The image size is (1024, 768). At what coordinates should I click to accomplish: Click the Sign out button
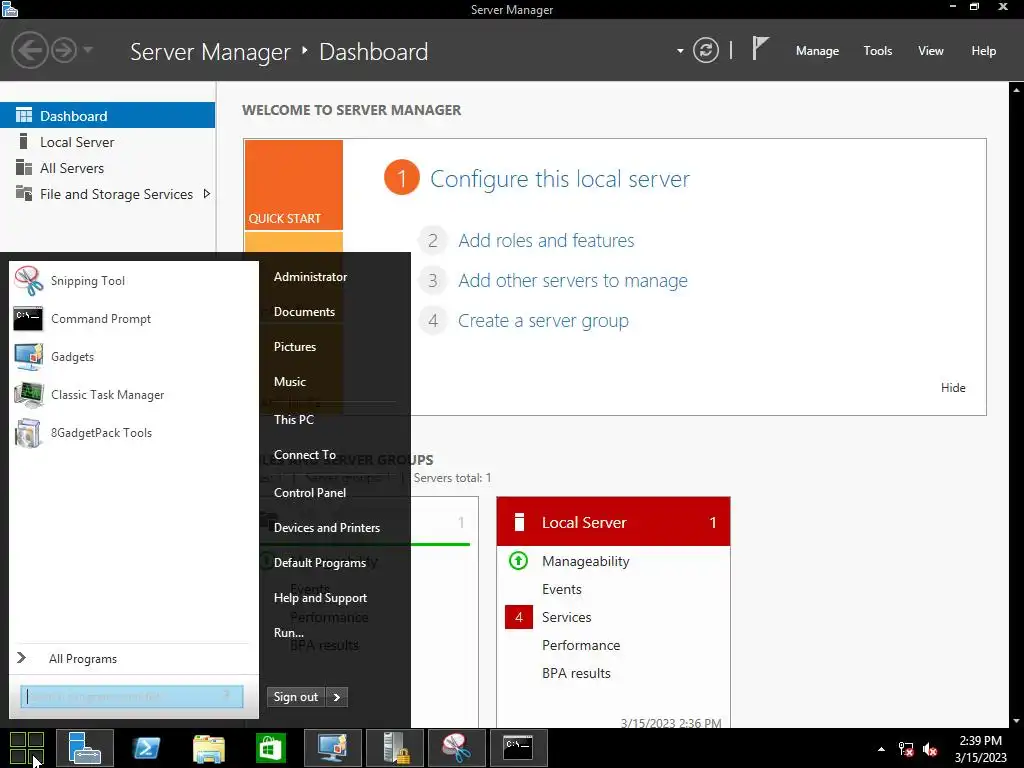point(296,697)
